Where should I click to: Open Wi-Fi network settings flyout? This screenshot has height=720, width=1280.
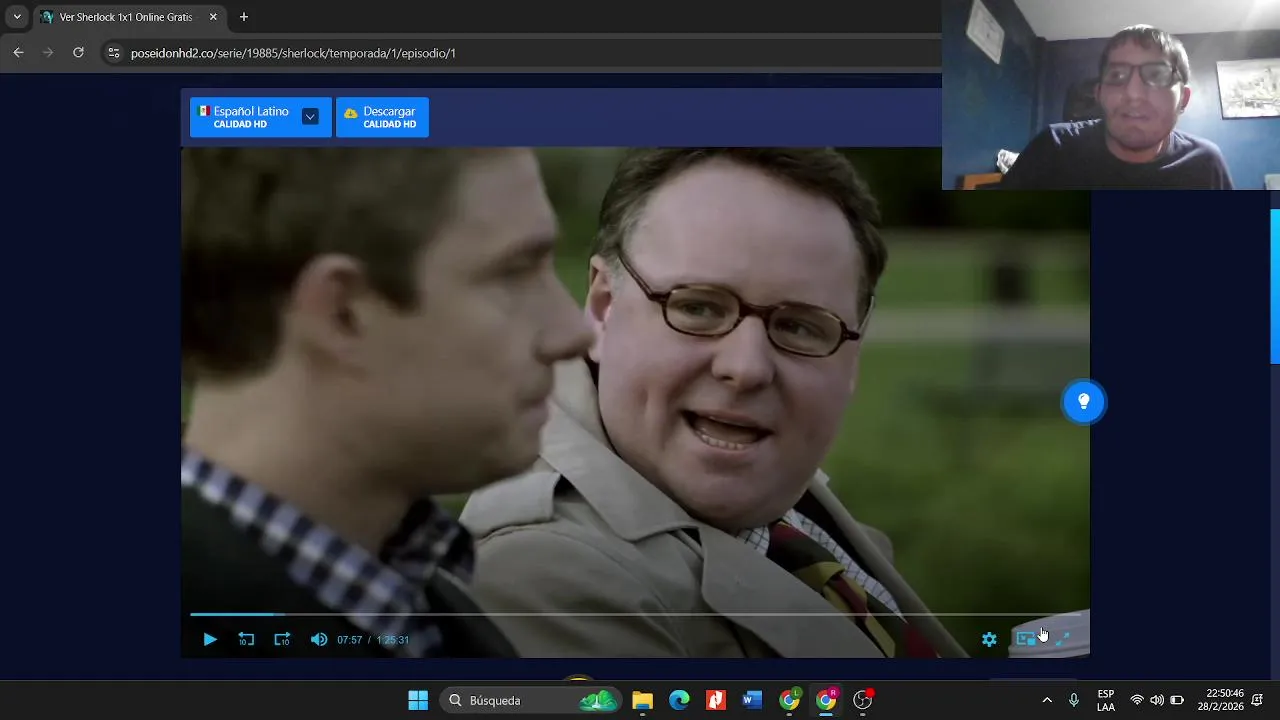click(1137, 700)
